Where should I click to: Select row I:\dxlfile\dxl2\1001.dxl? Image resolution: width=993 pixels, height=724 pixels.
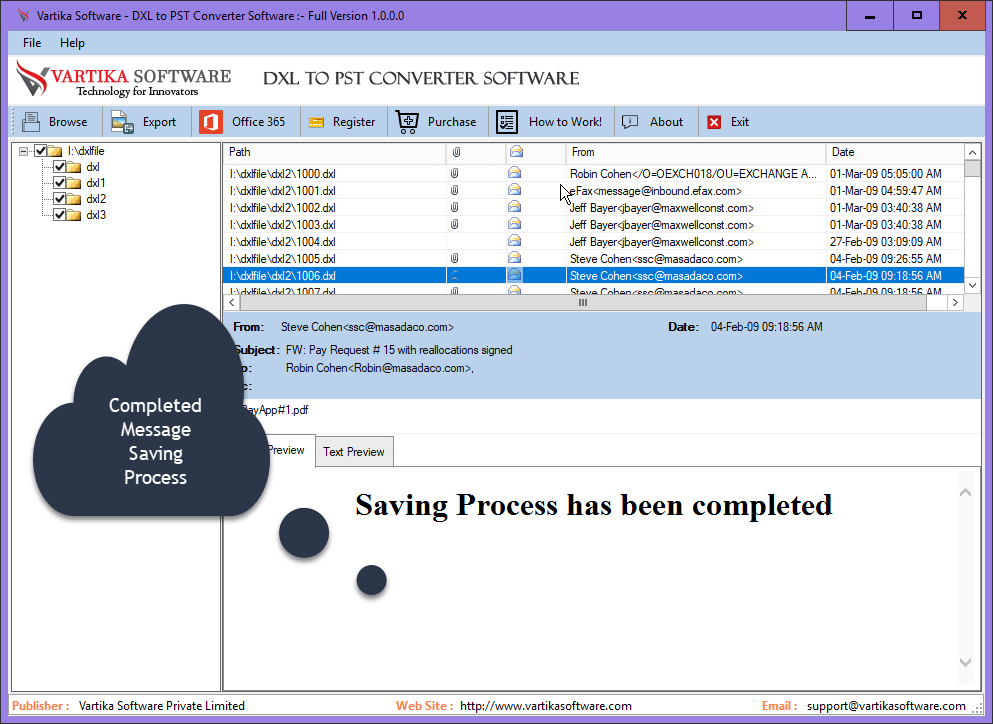pyautogui.click(x=593, y=190)
